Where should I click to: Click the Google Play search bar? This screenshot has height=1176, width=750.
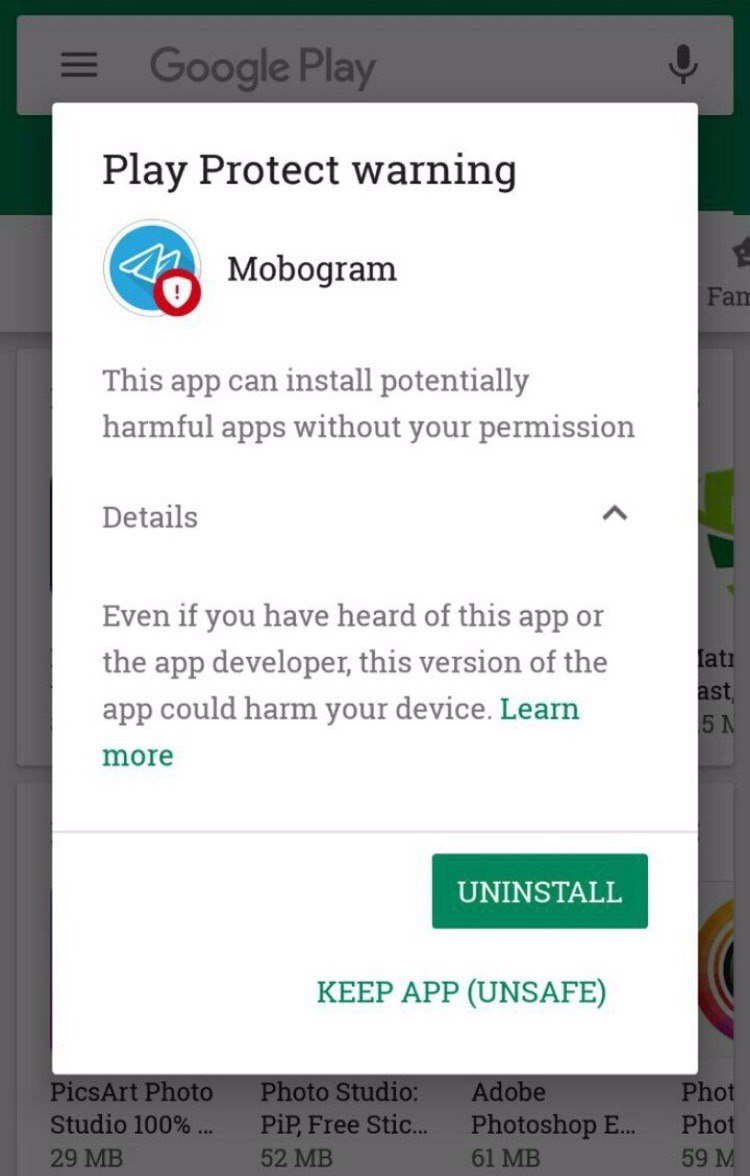pyautogui.click(x=375, y=65)
